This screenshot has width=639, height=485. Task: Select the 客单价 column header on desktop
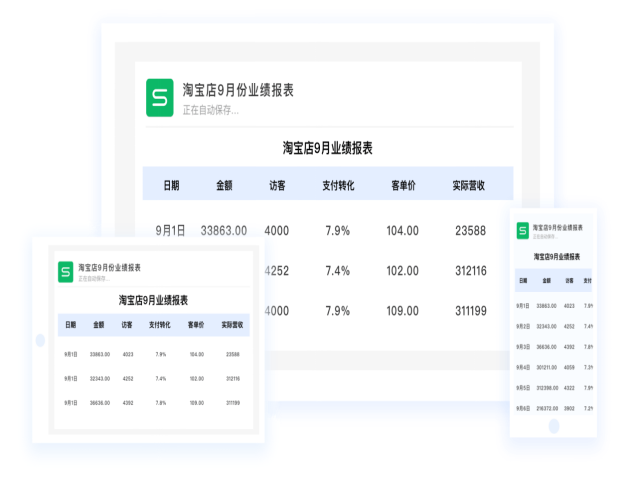pos(403,185)
